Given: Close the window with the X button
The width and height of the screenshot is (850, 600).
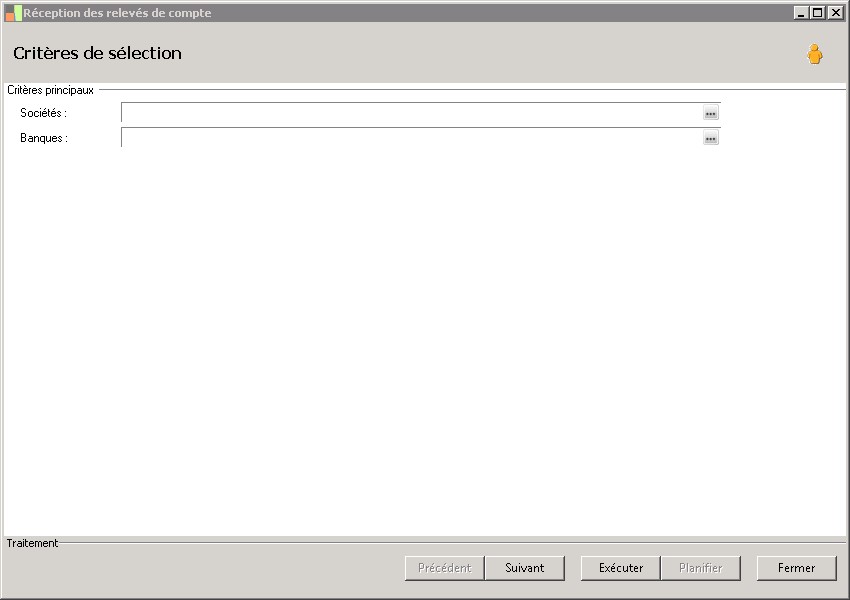Looking at the screenshot, I should (x=835, y=13).
